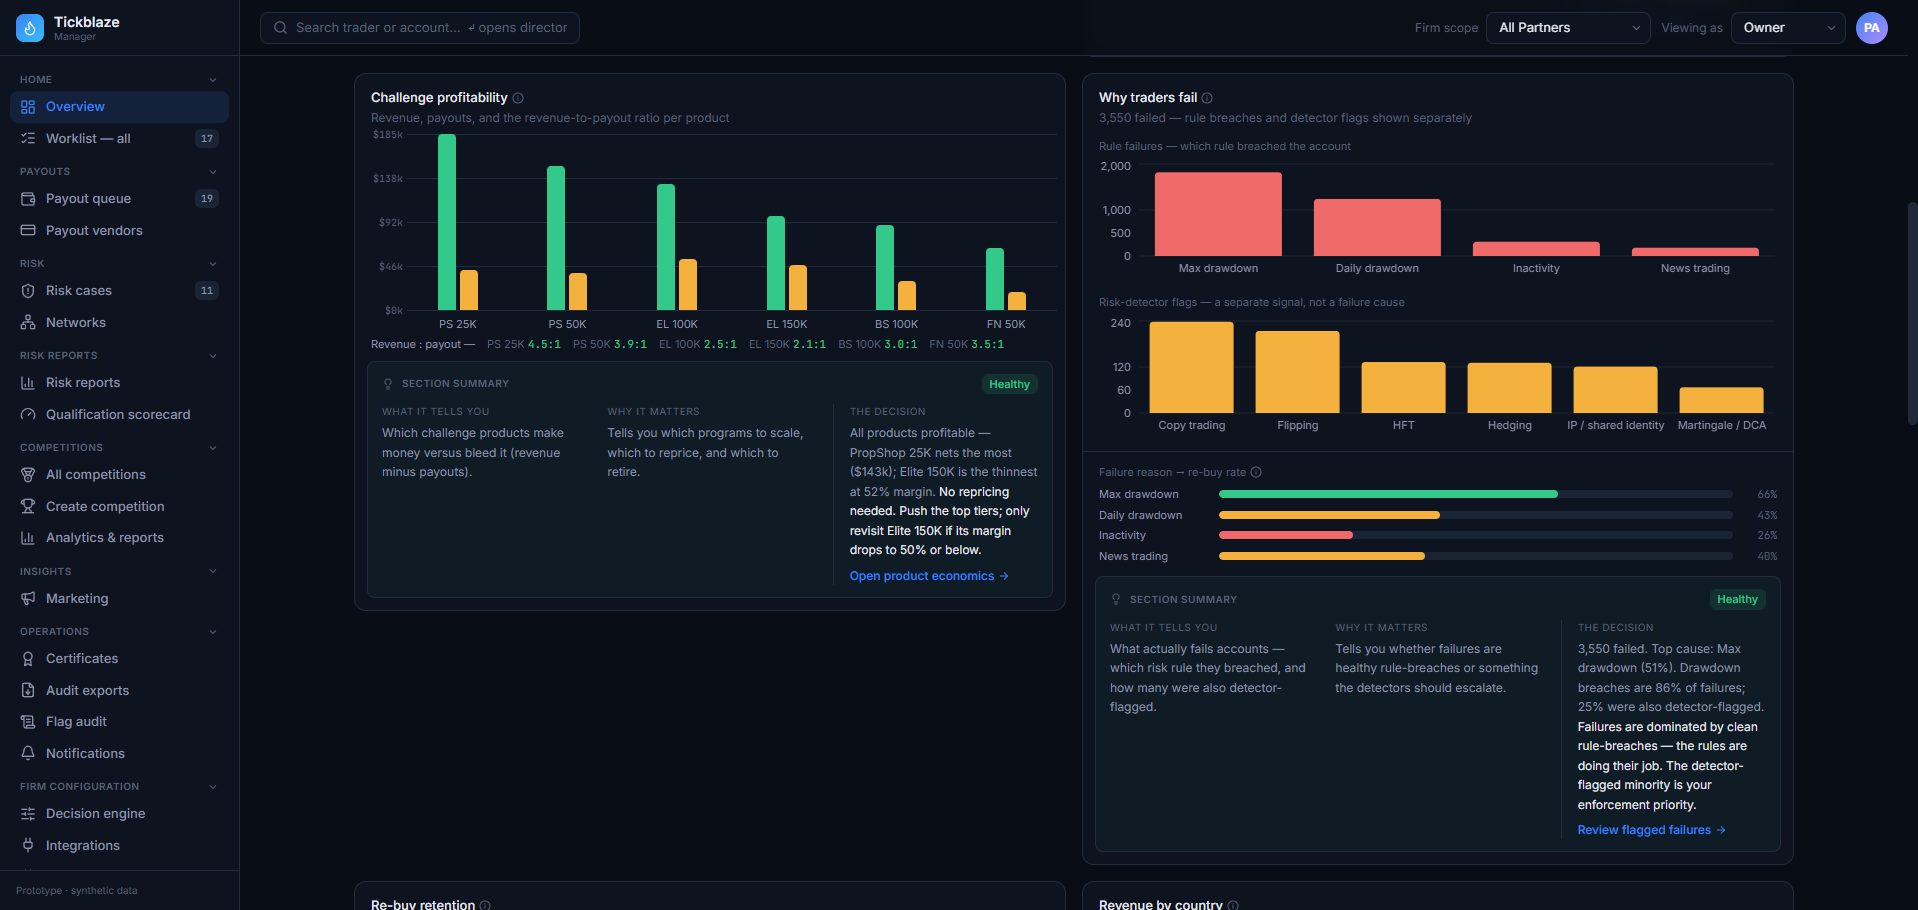The width and height of the screenshot is (1918, 910).
Task: Click the EL 150K 2.1:1 ratio text
Action: pos(788,344)
